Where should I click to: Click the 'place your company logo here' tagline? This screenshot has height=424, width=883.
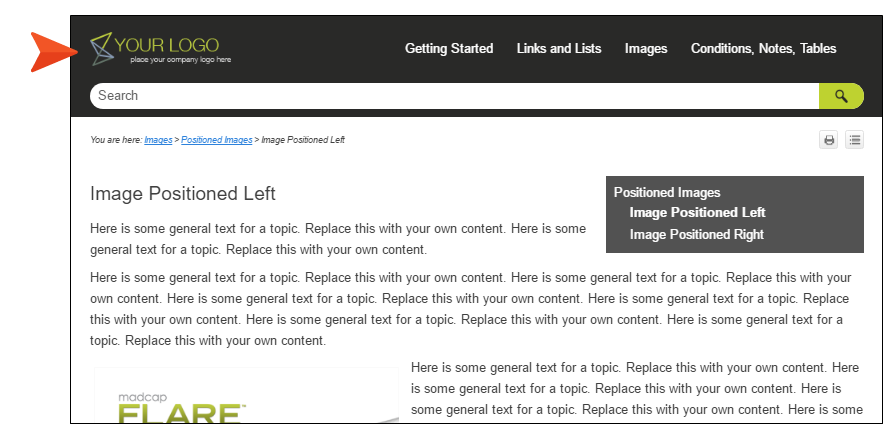point(181,60)
